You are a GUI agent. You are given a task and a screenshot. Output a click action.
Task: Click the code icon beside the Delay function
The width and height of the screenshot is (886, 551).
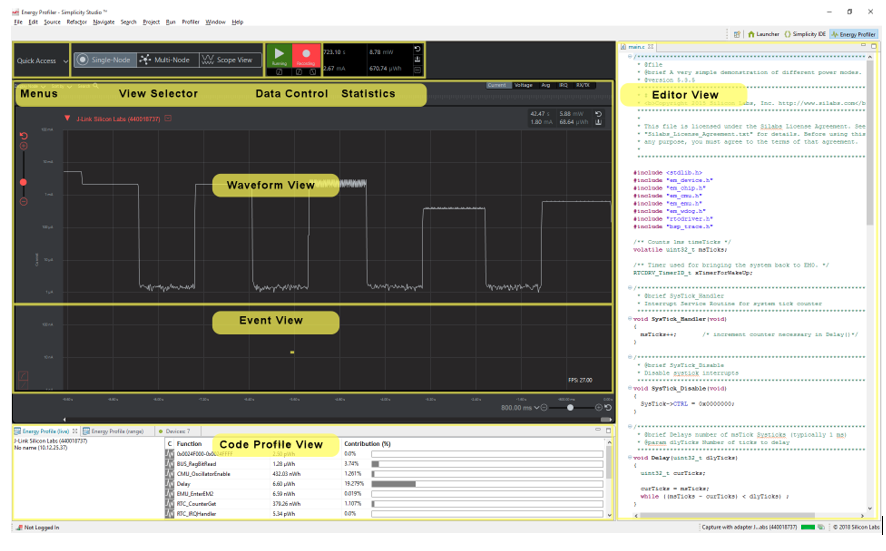[170, 484]
